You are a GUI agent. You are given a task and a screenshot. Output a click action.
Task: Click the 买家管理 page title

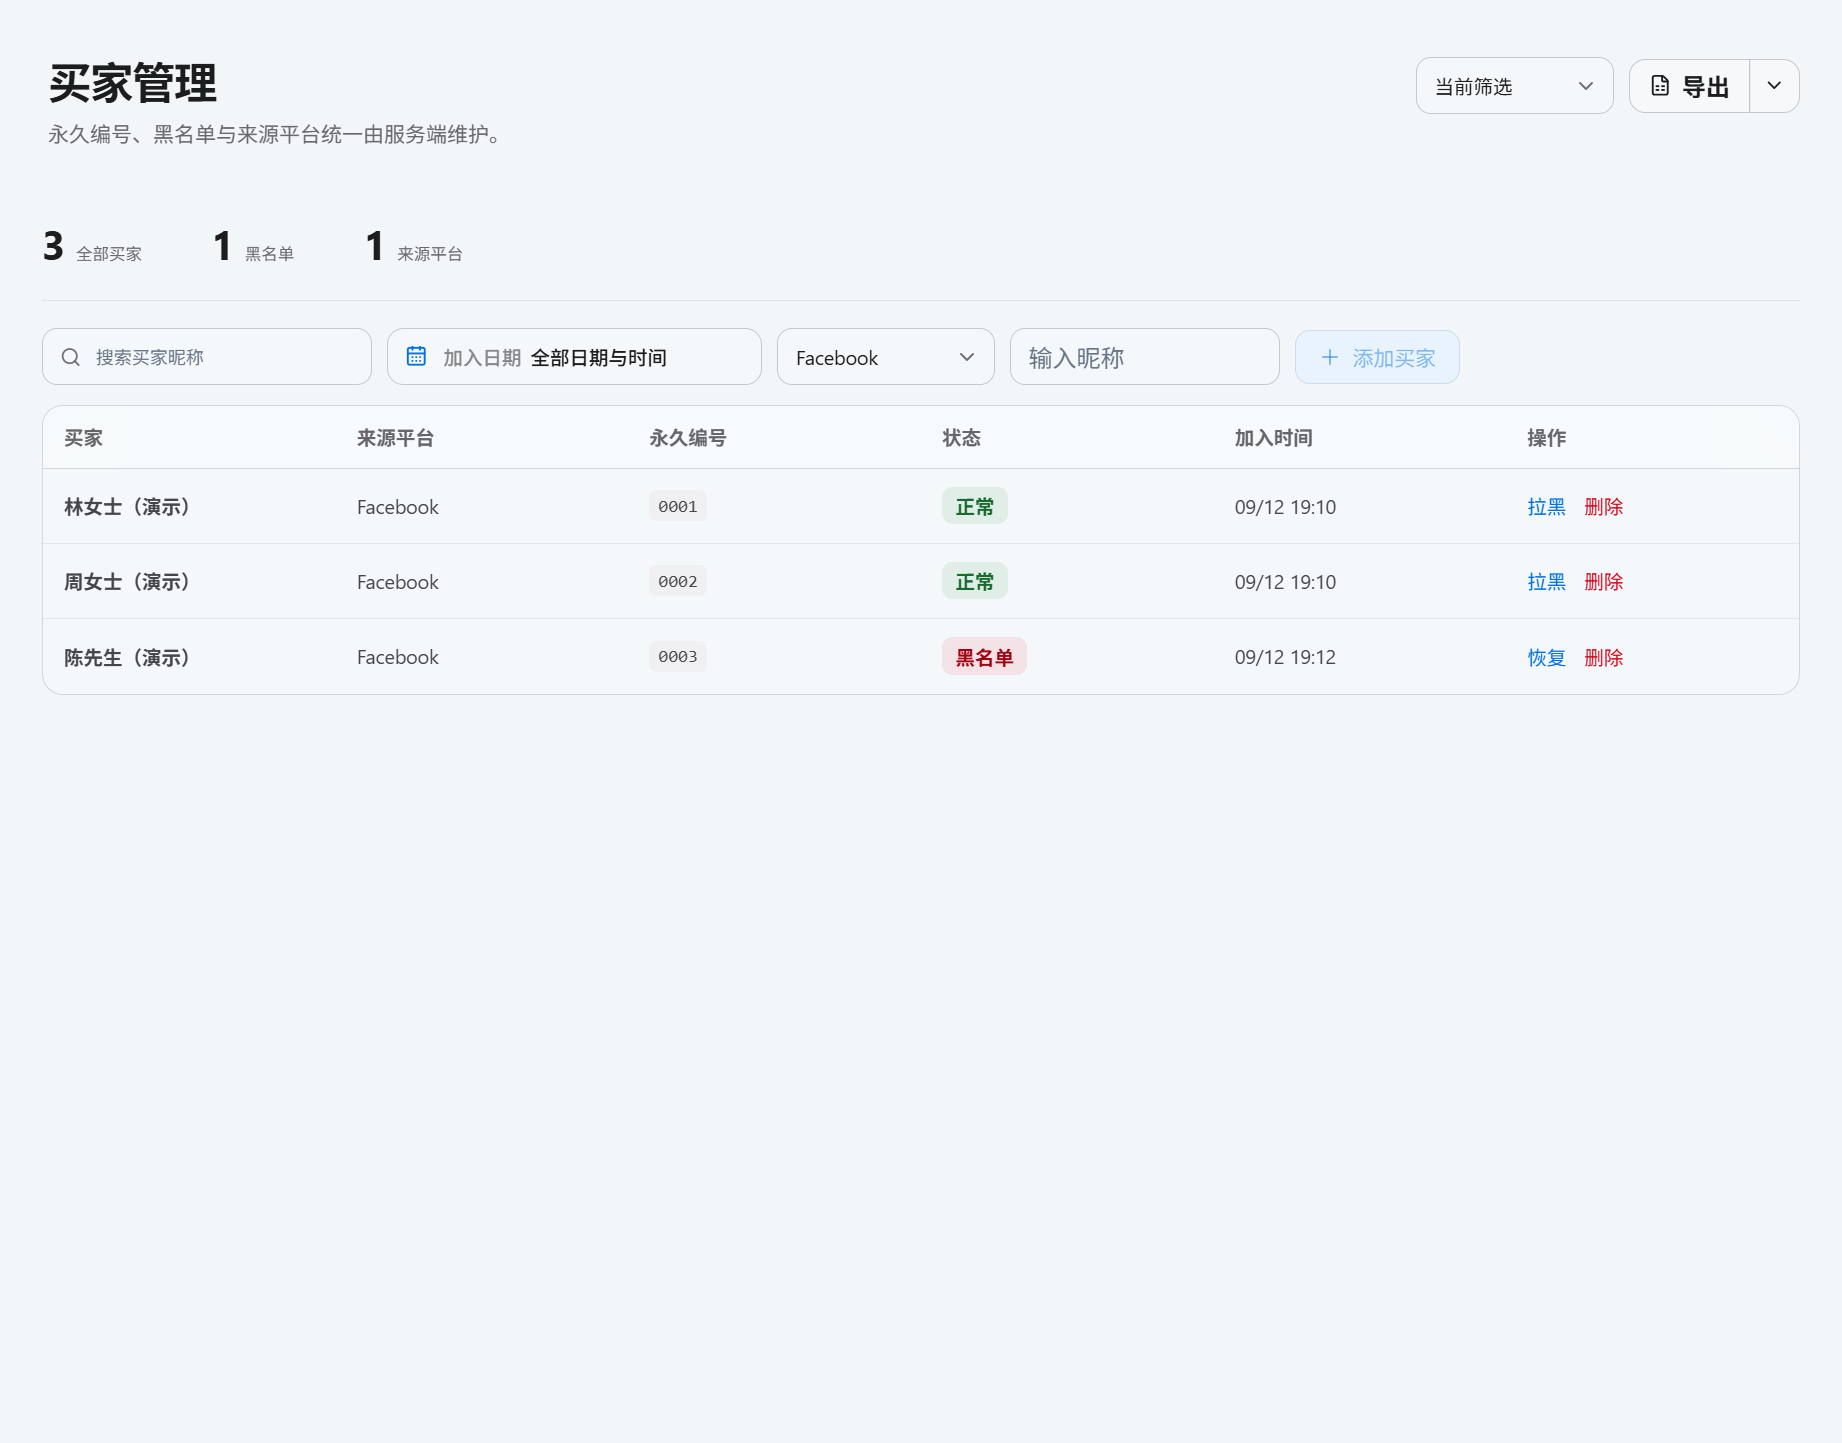coord(133,83)
